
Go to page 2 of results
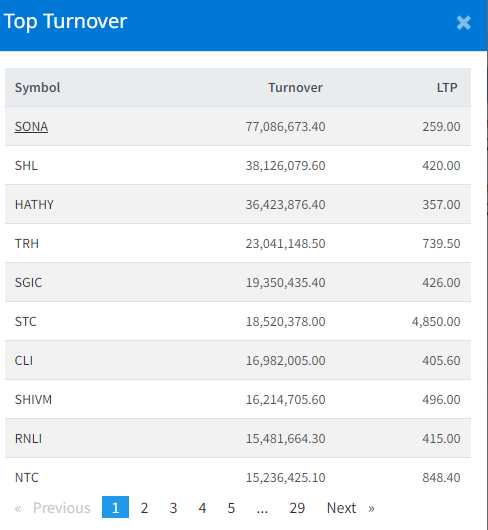pyautogui.click(x=144, y=507)
